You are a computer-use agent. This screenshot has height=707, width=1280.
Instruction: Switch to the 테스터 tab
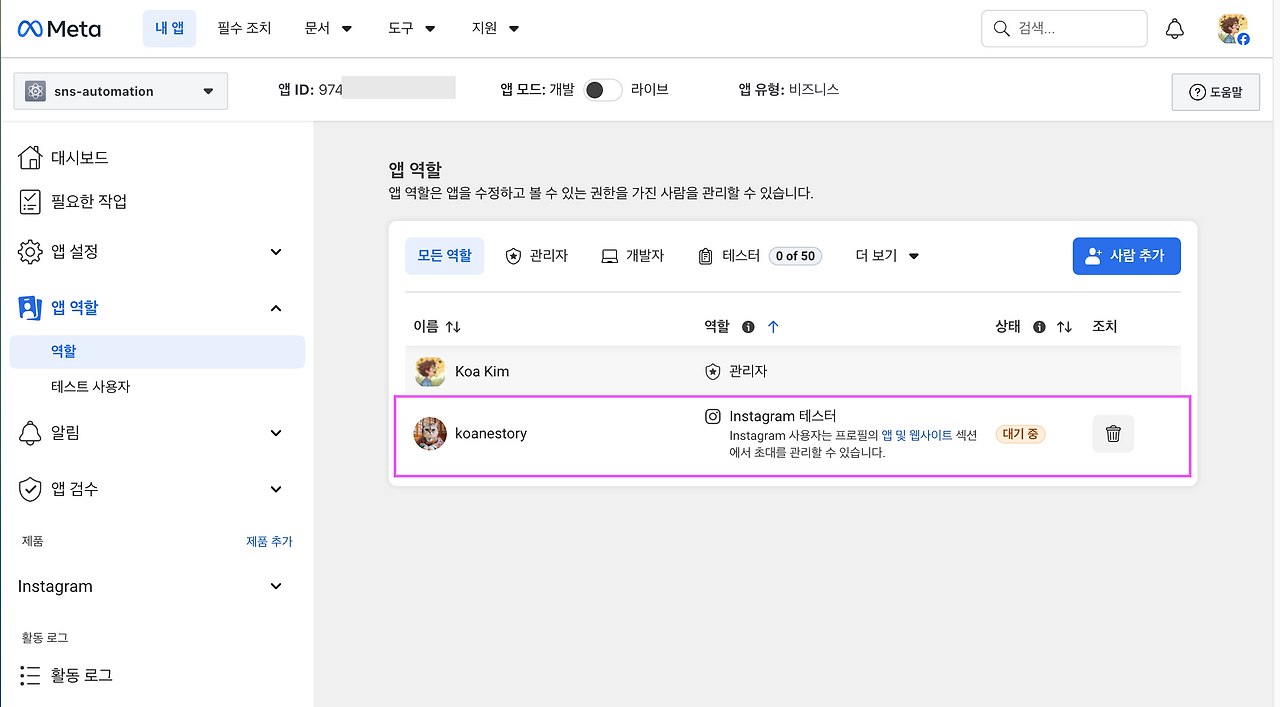coord(760,256)
